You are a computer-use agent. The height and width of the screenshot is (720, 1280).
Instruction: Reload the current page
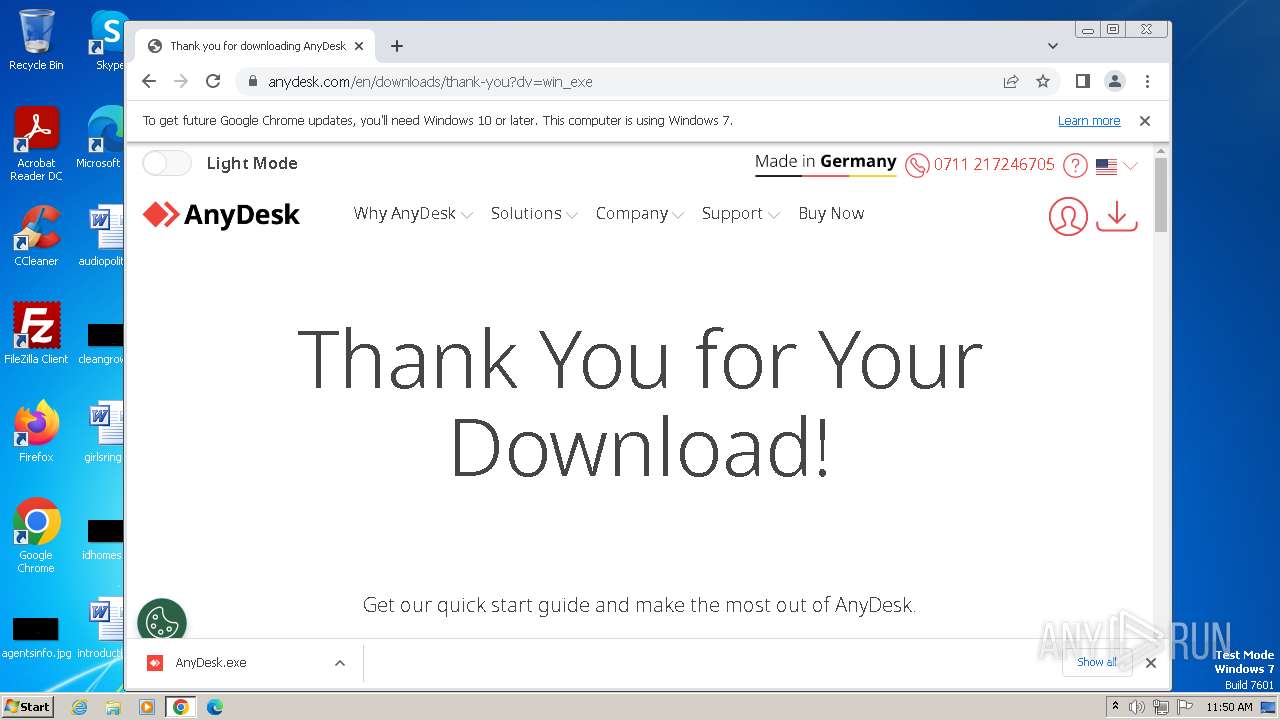point(213,82)
